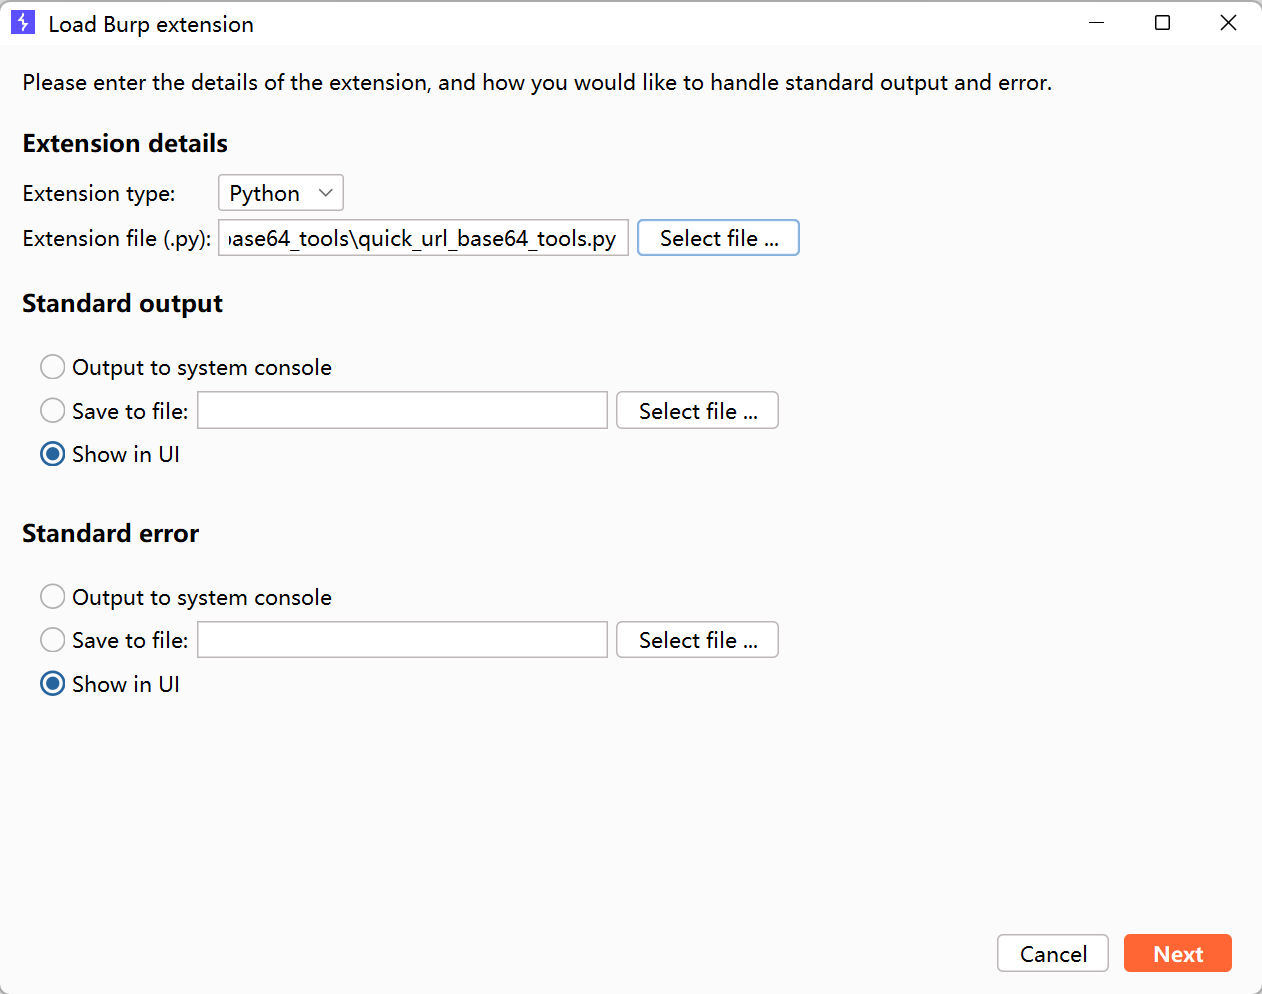The height and width of the screenshot is (994, 1262).
Task: Select standard output to system console
Action: tap(53, 367)
